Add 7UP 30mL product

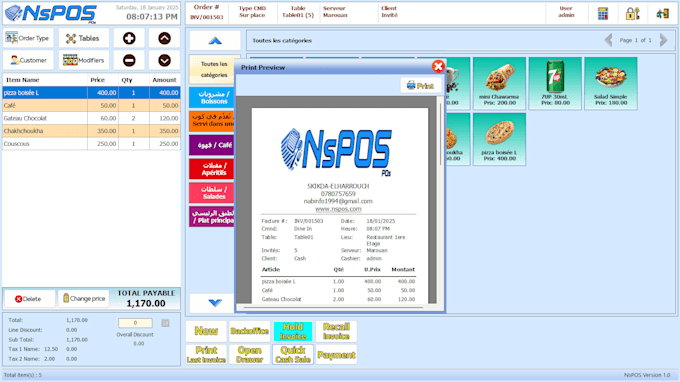coord(555,83)
